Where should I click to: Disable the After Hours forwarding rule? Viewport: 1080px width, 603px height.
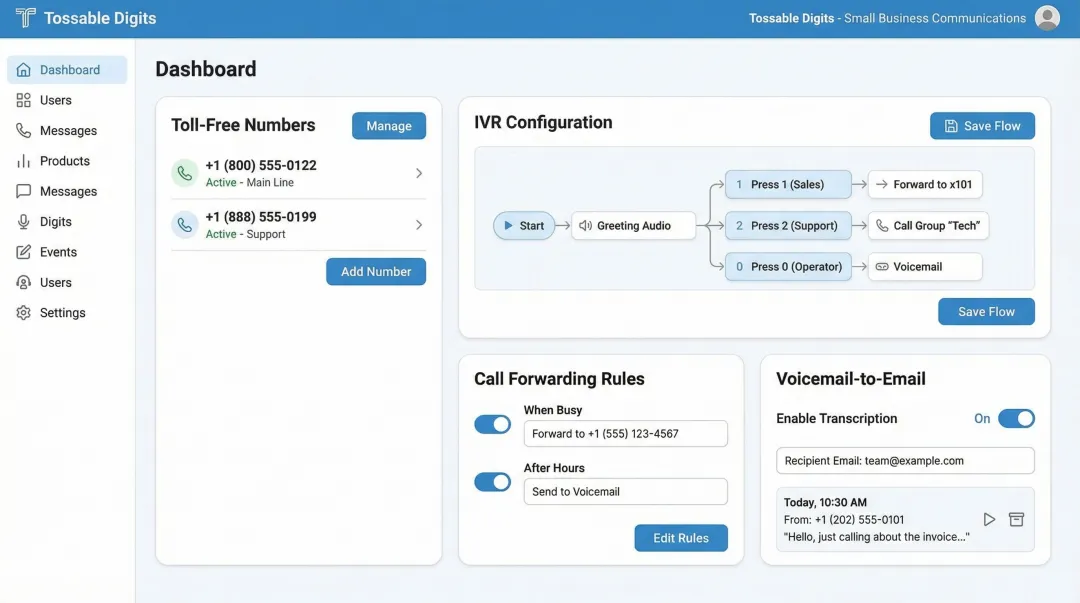coord(492,481)
